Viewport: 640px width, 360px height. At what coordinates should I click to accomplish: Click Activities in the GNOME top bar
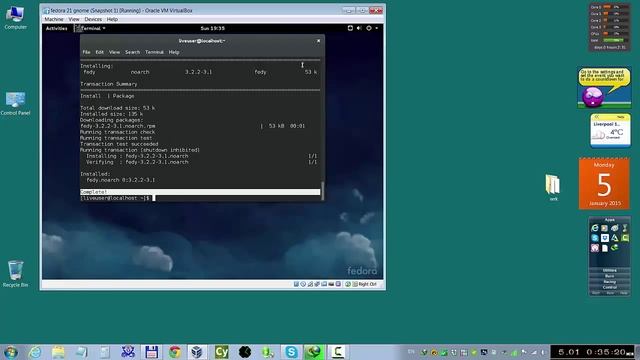pyautogui.click(x=56, y=28)
